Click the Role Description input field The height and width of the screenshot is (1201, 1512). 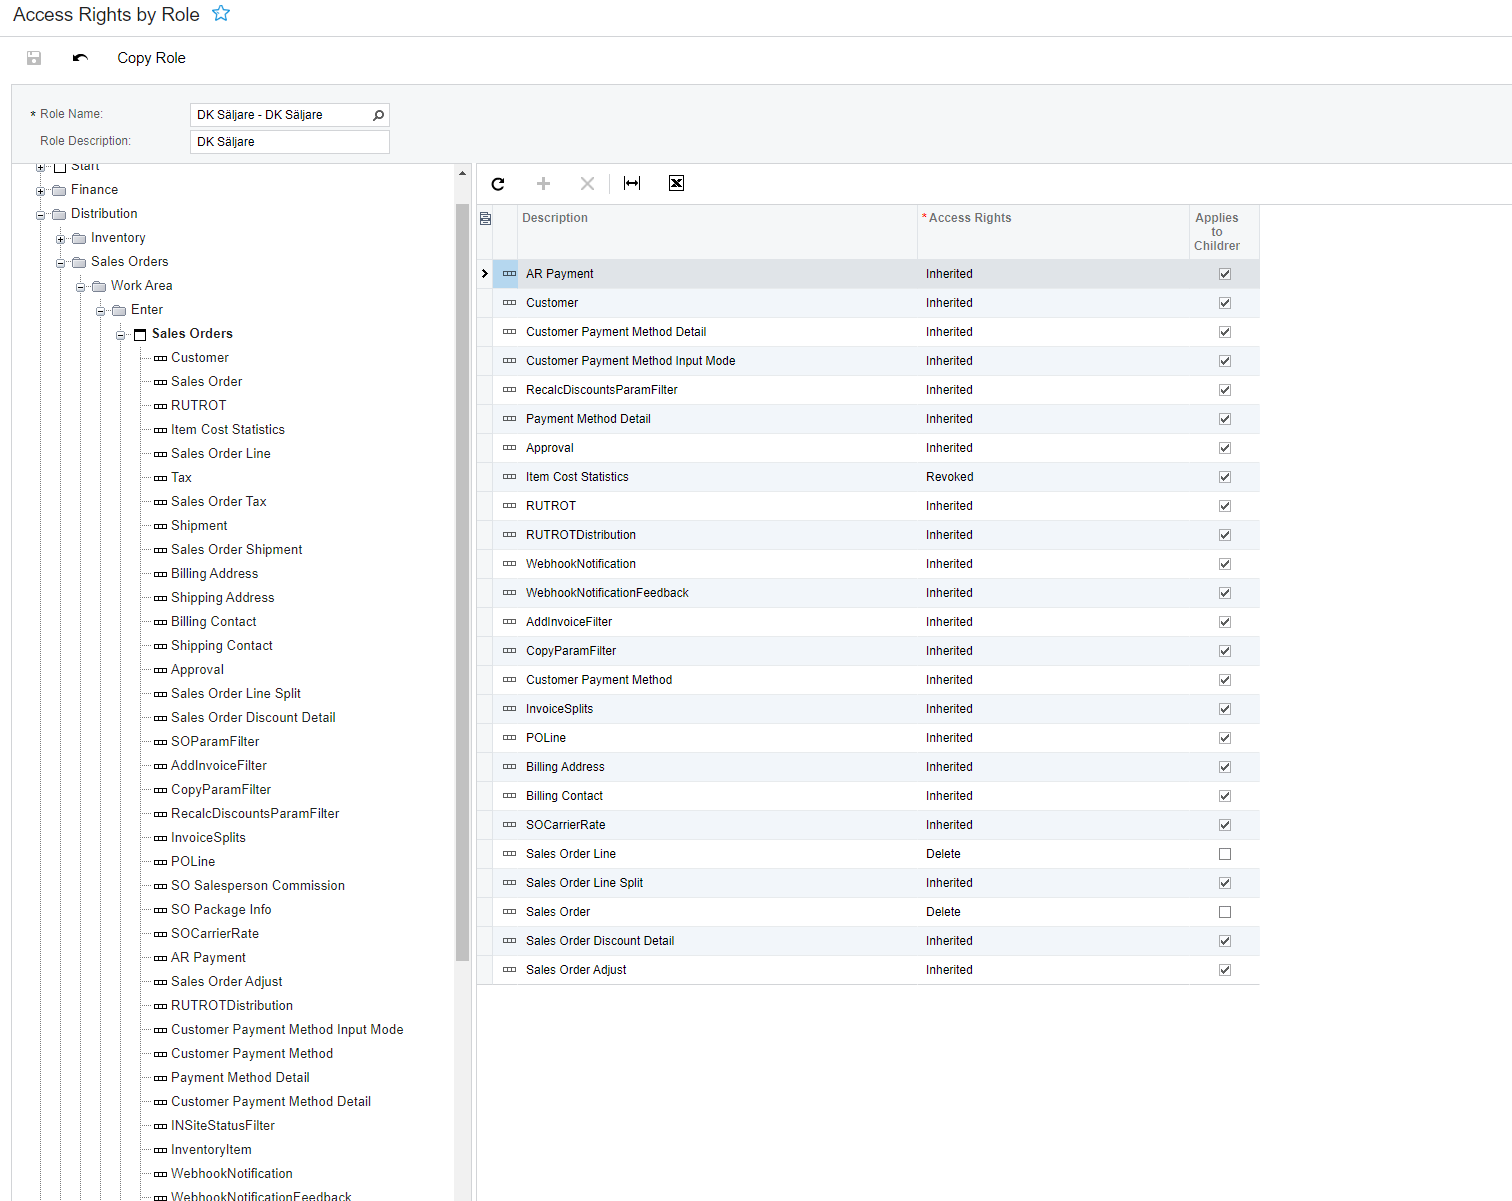289,142
